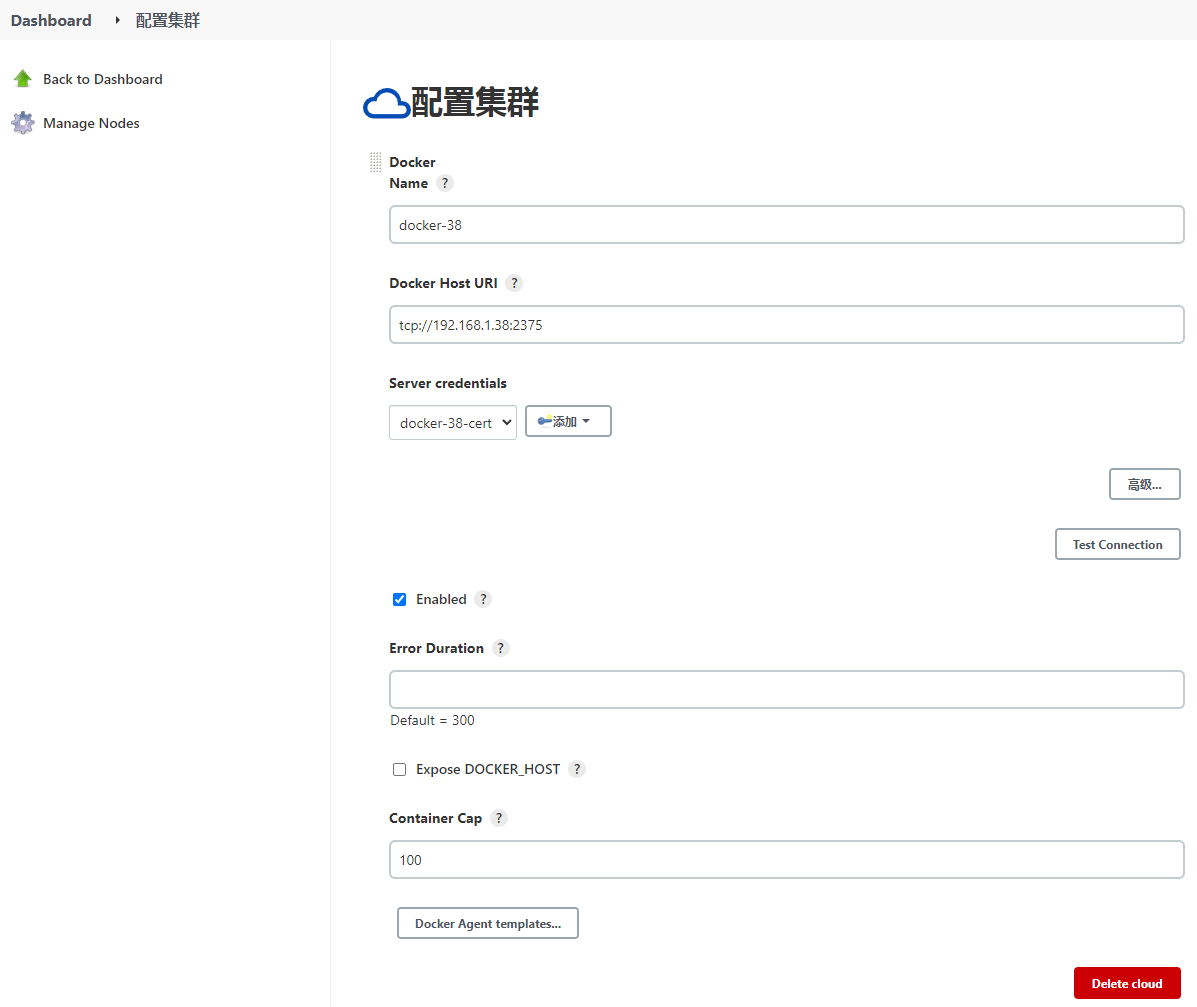Focus the empty Error Duration field
The image size is (1197, 1007).
[786, 689]
